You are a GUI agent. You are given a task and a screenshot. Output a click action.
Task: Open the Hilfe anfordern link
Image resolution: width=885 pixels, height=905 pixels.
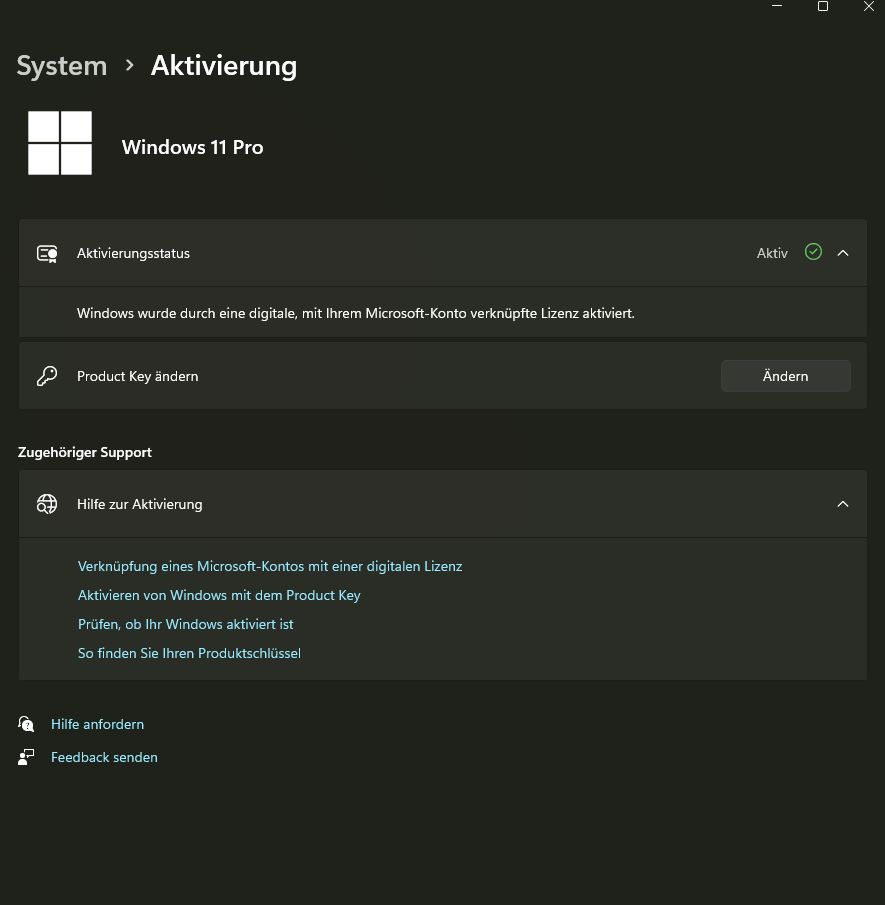tap(98, 724)
